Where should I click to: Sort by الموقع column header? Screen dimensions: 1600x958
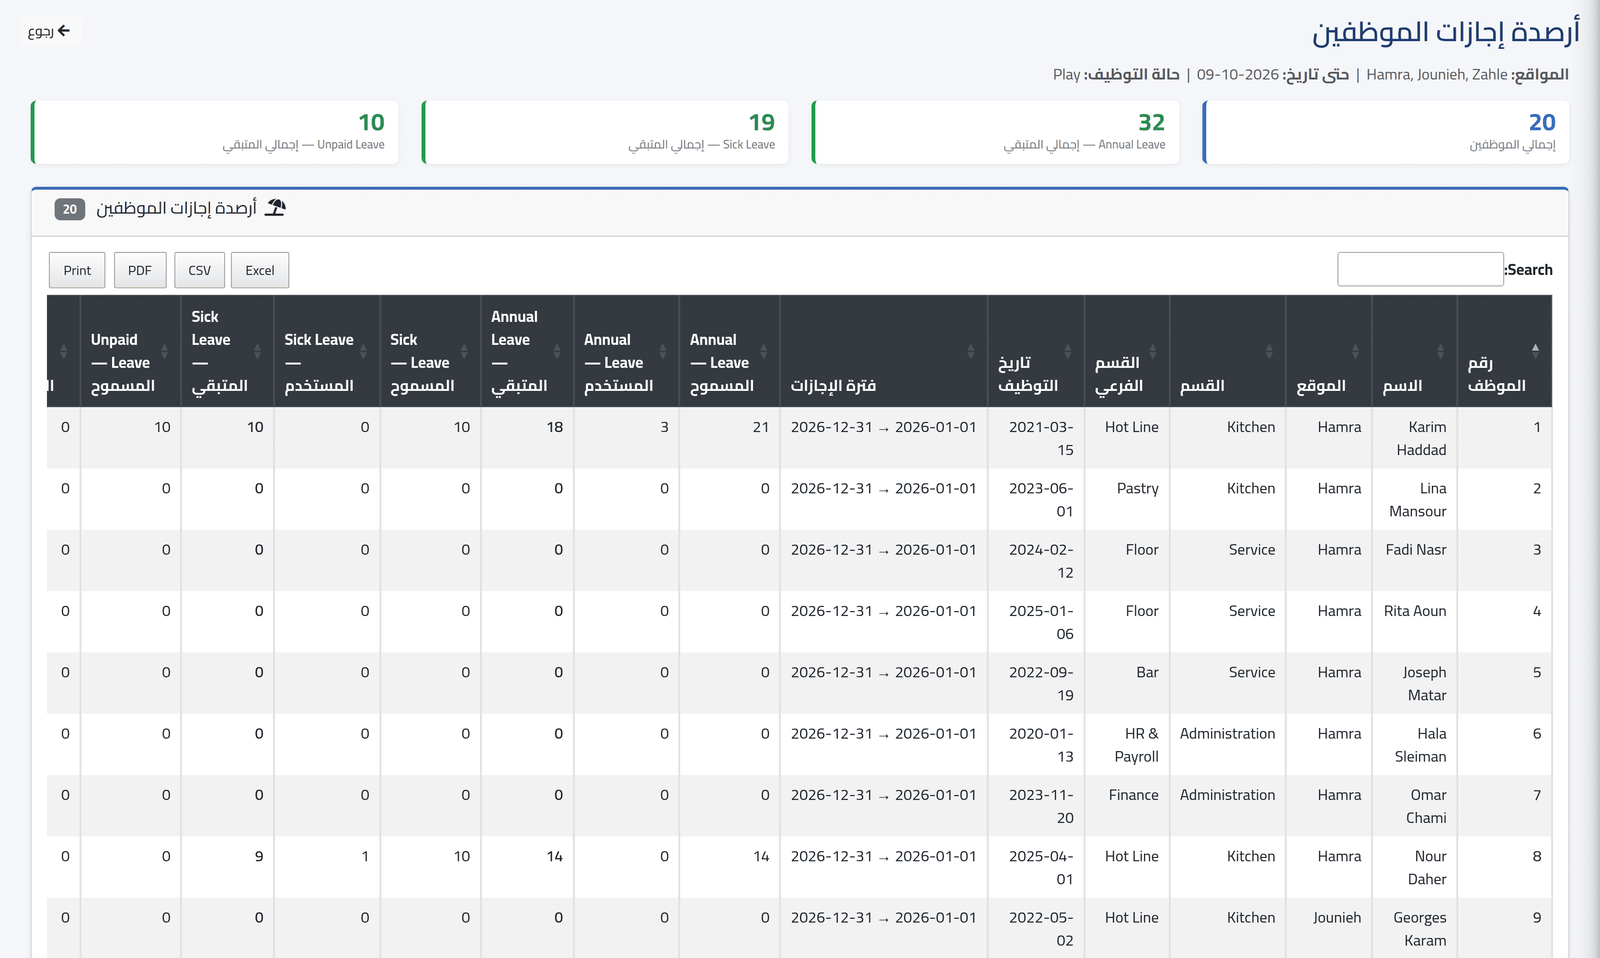pos(1329,351)
